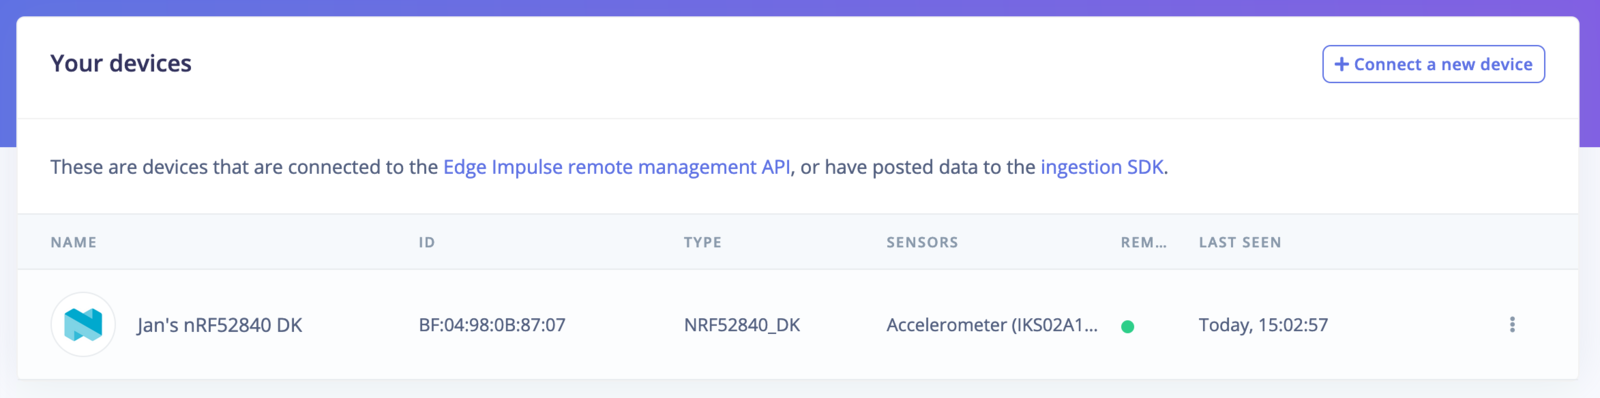Image resolution: width=1600 pixels, height=398 pixels.
Task: Open the Edge Impulse remote management API link
Action: [617, 167]
